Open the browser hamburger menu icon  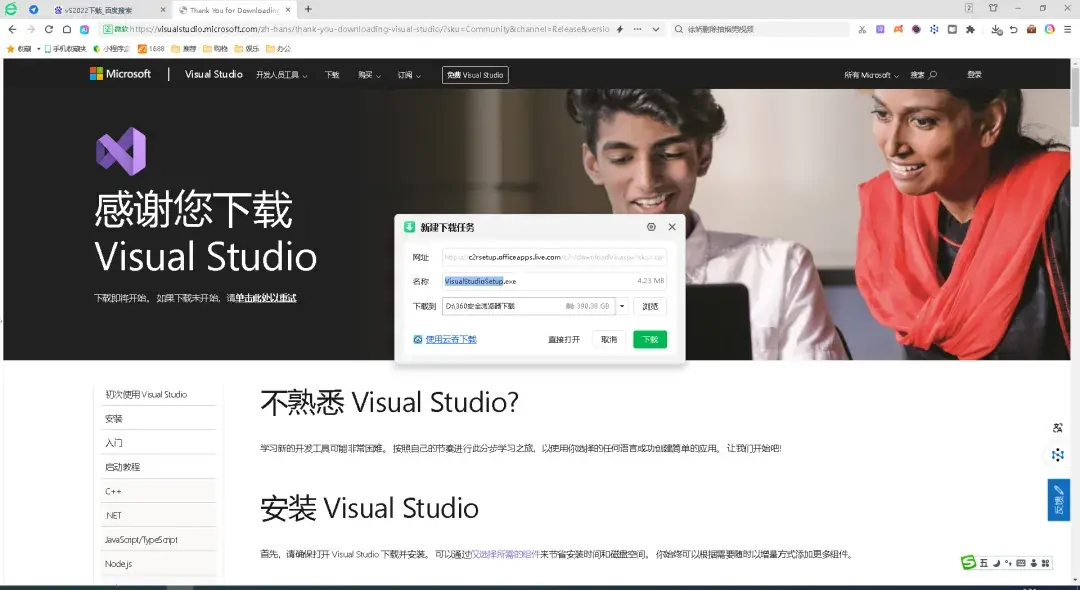point(1067,28)
